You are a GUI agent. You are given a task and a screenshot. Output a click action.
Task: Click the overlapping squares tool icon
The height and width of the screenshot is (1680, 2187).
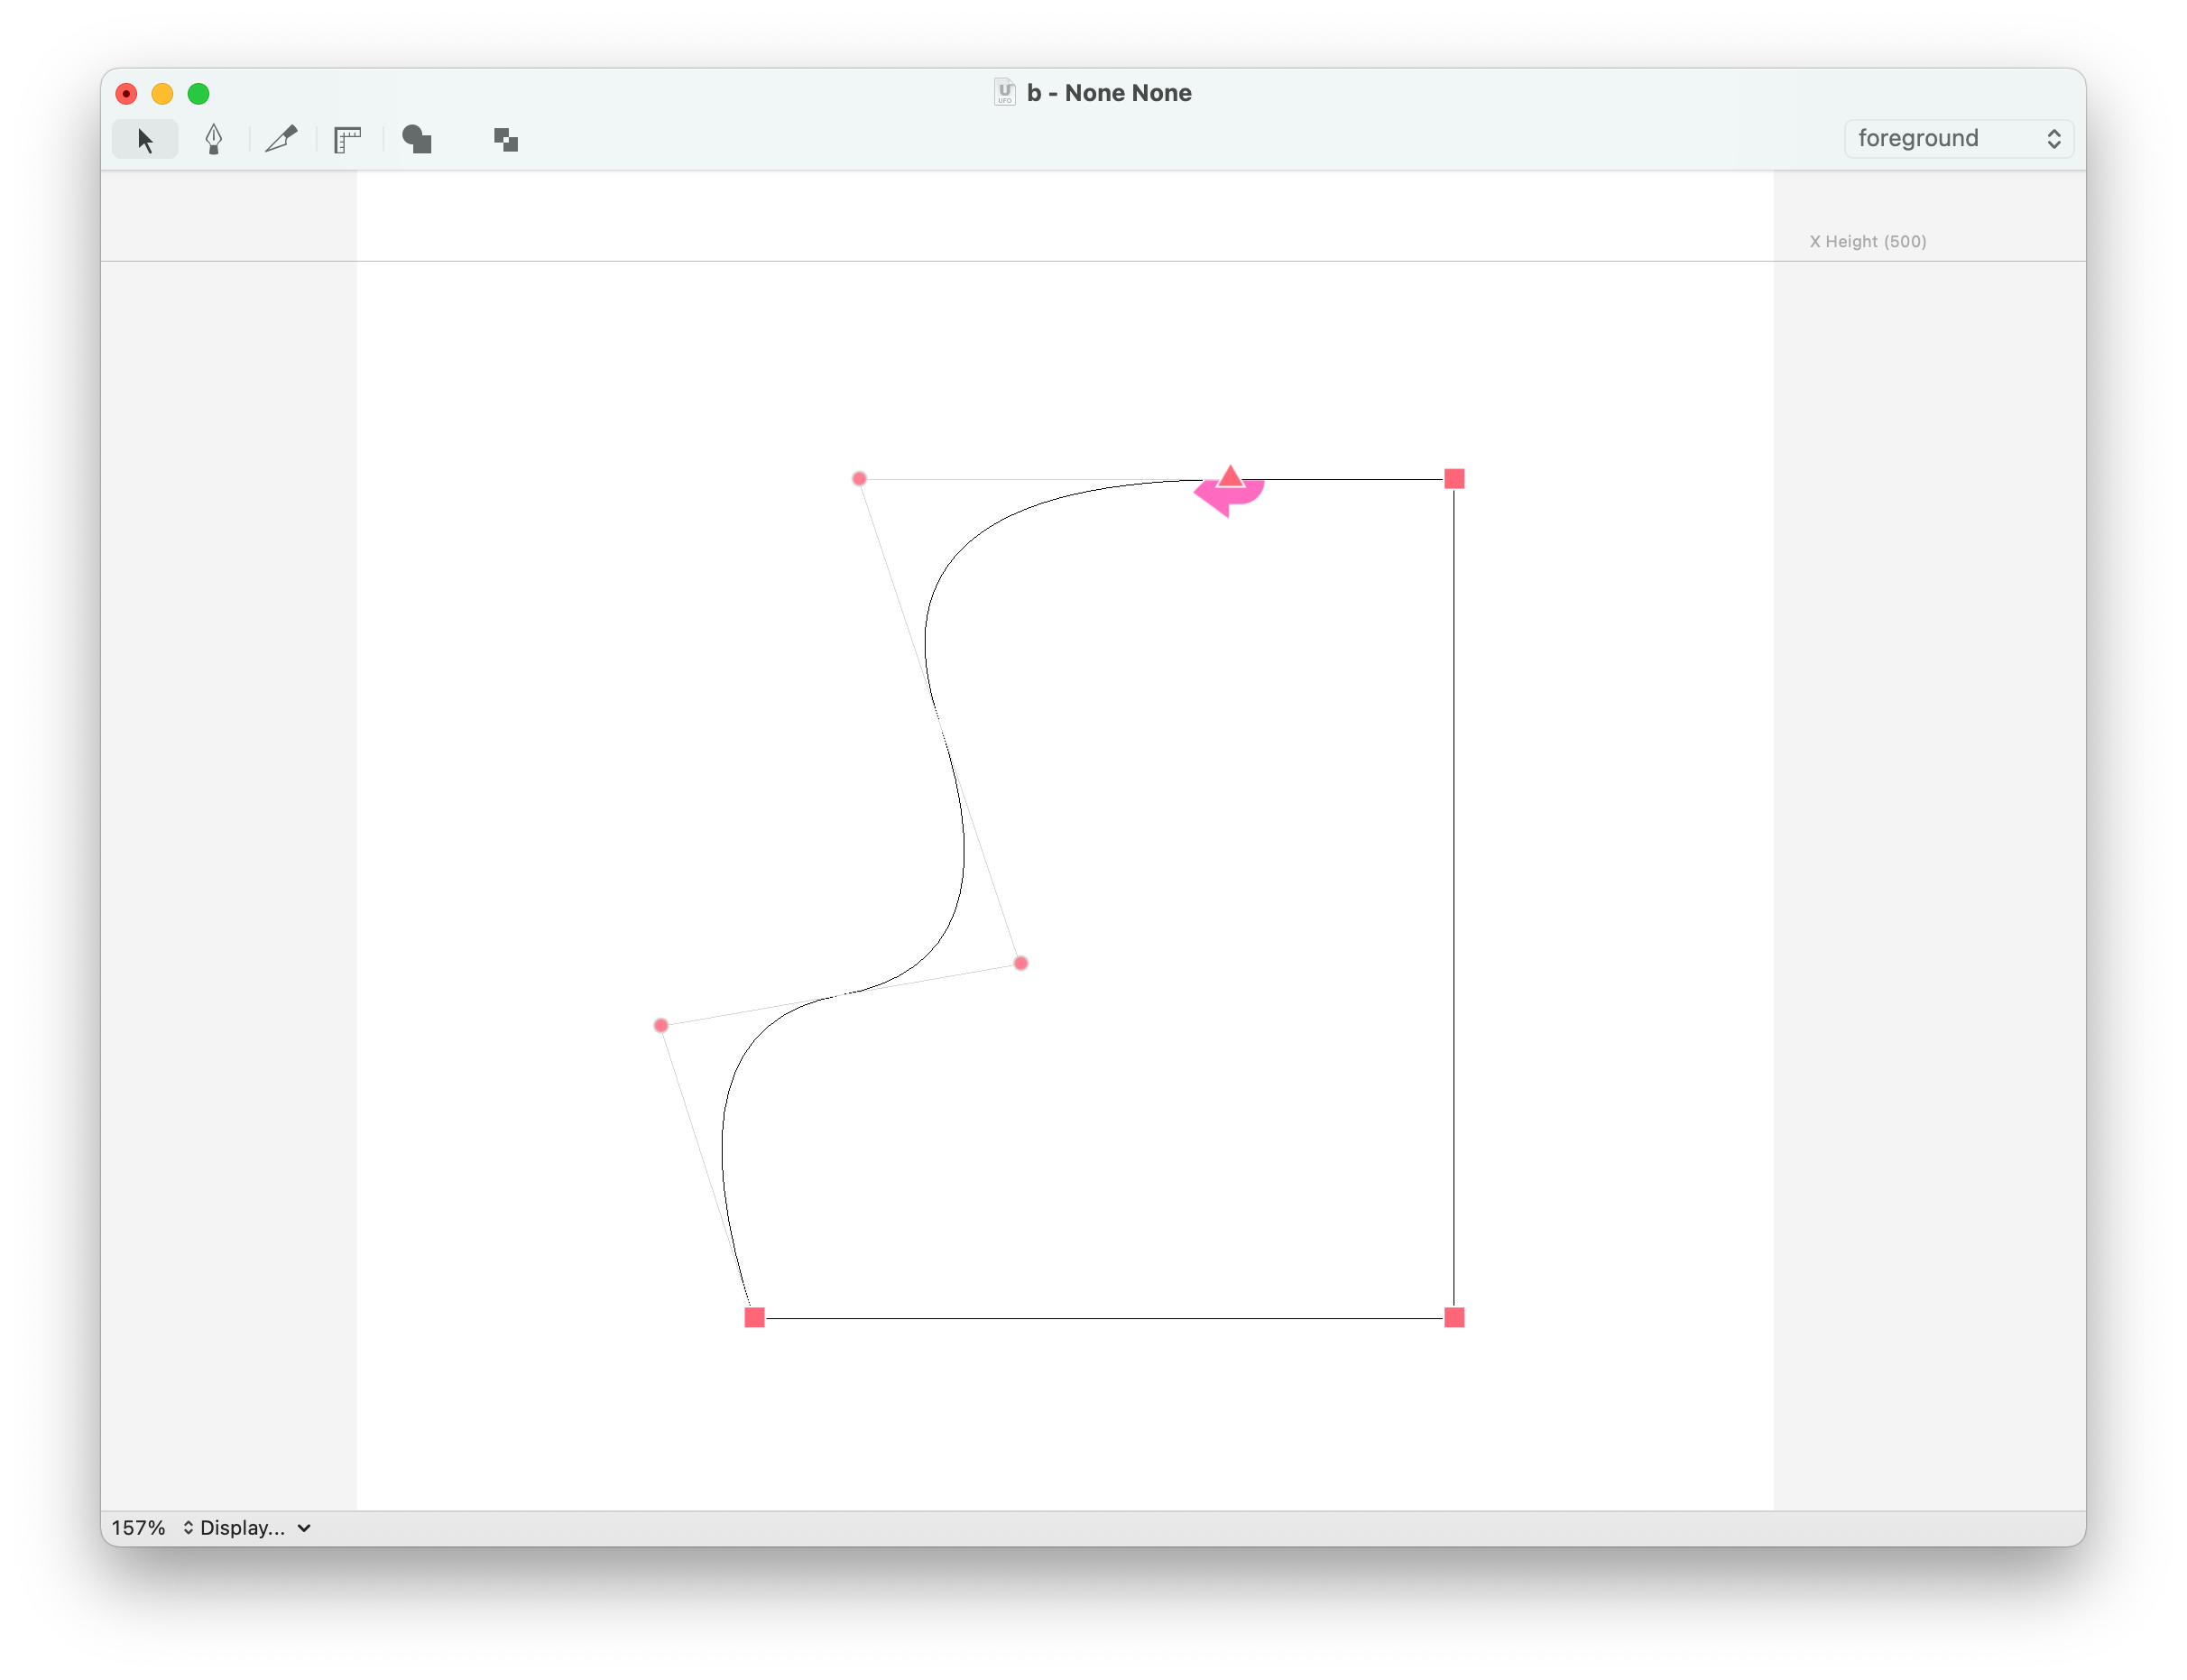point(506,140)
